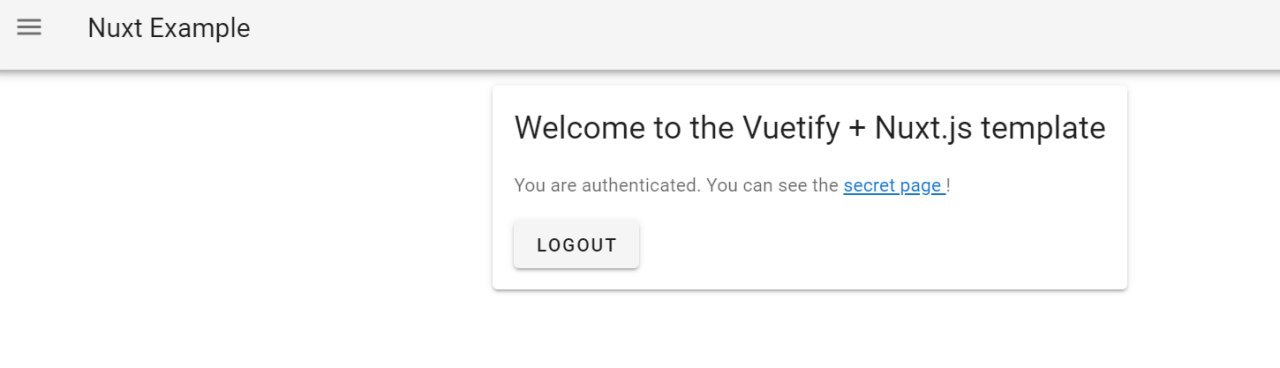The image size is (1280, 368).
Task: Follow the secret page link
Action: point(892,185)
